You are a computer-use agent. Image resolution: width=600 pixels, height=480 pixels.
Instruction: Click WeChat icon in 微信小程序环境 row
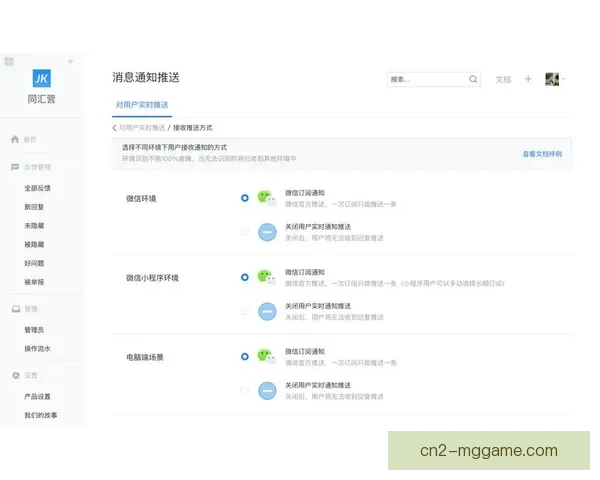coord(267,277)
